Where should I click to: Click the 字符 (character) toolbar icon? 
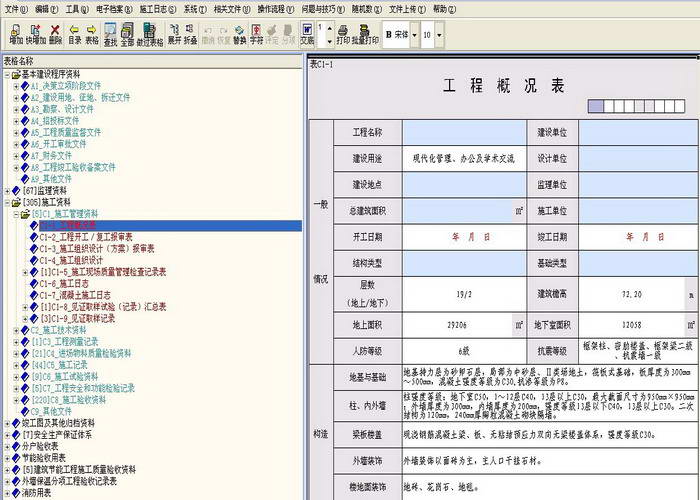(x=256, y=34)
